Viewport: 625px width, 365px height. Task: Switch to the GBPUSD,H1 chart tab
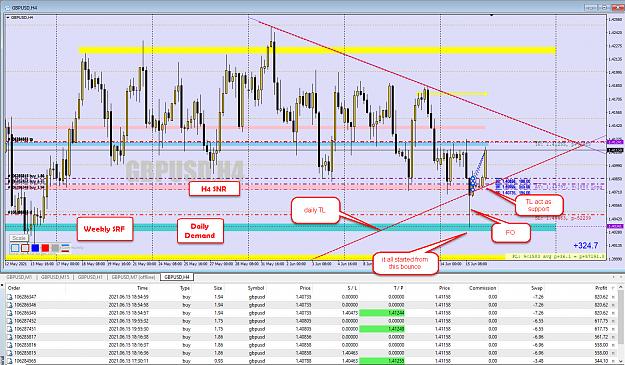[x=90, y=277]
